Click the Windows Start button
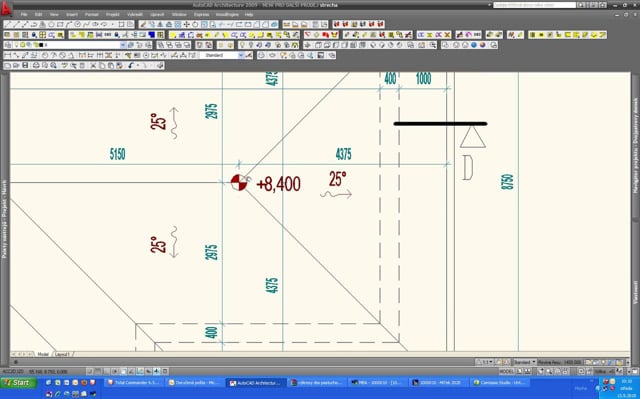 tap(18, 383)
